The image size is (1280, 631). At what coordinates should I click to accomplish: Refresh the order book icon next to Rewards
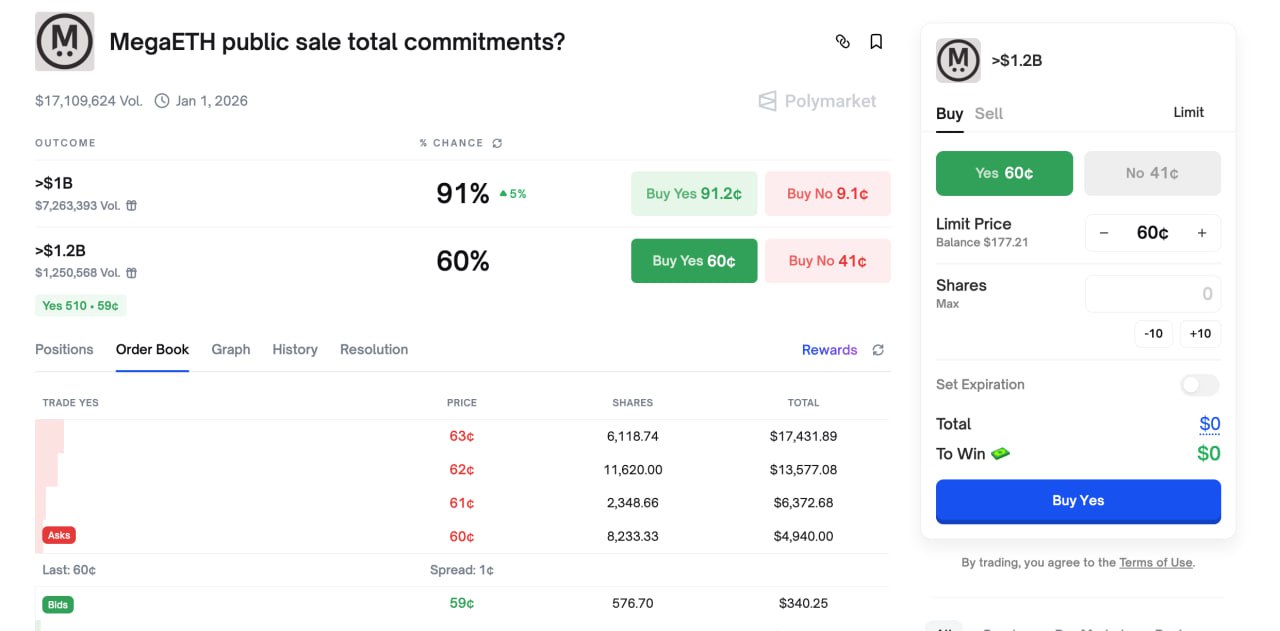click(878, 350)
